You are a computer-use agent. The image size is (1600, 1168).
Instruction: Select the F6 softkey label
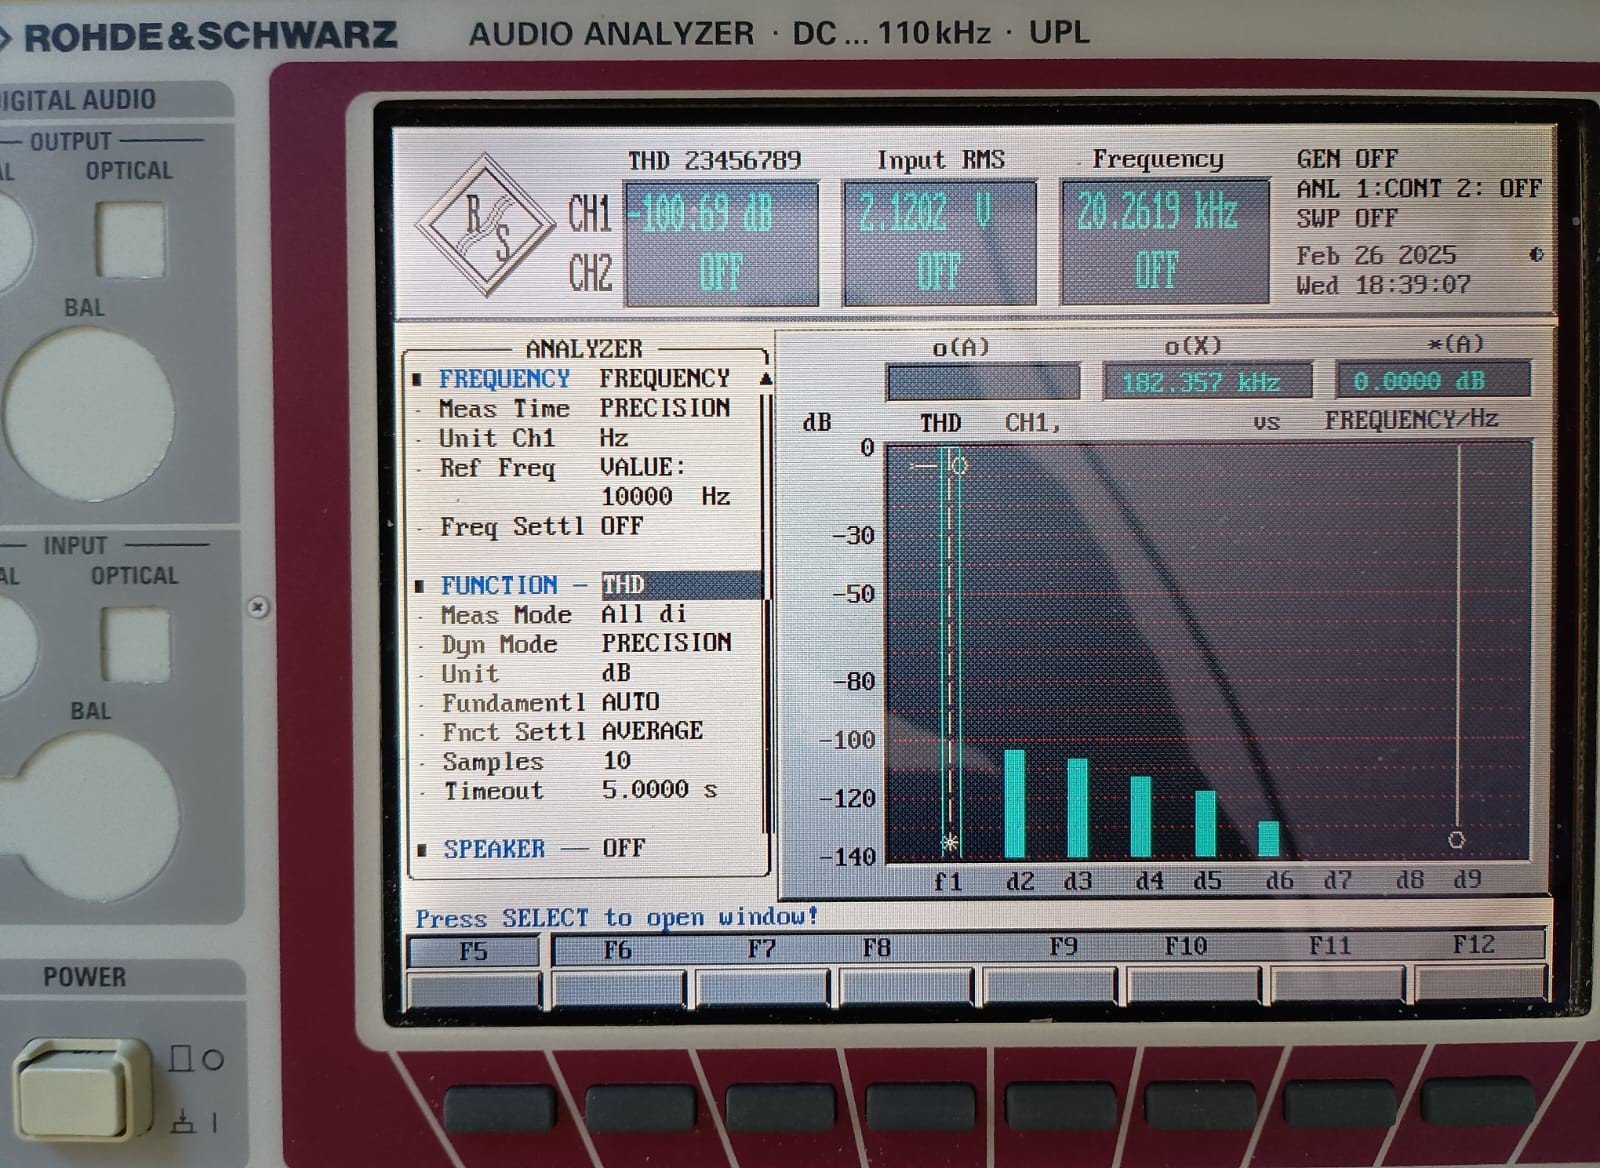(617, 950)
